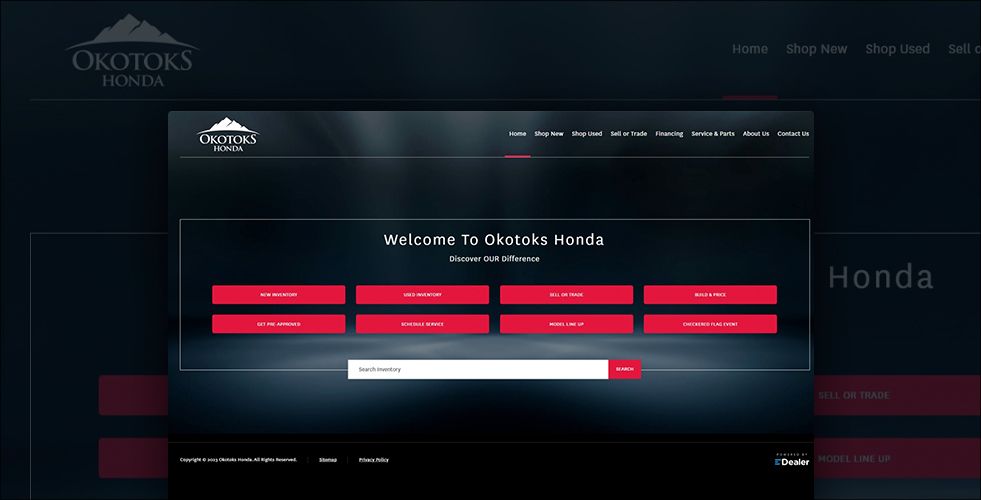This screenshot has height=500, width=981.
Task: Click the red Search button
Action: pos(624,369)
